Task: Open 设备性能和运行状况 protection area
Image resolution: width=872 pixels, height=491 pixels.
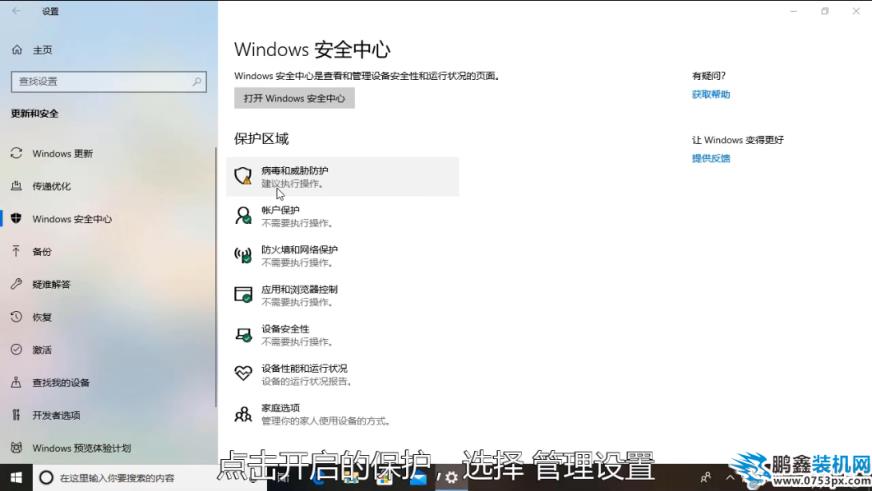Action: (343, 374)
